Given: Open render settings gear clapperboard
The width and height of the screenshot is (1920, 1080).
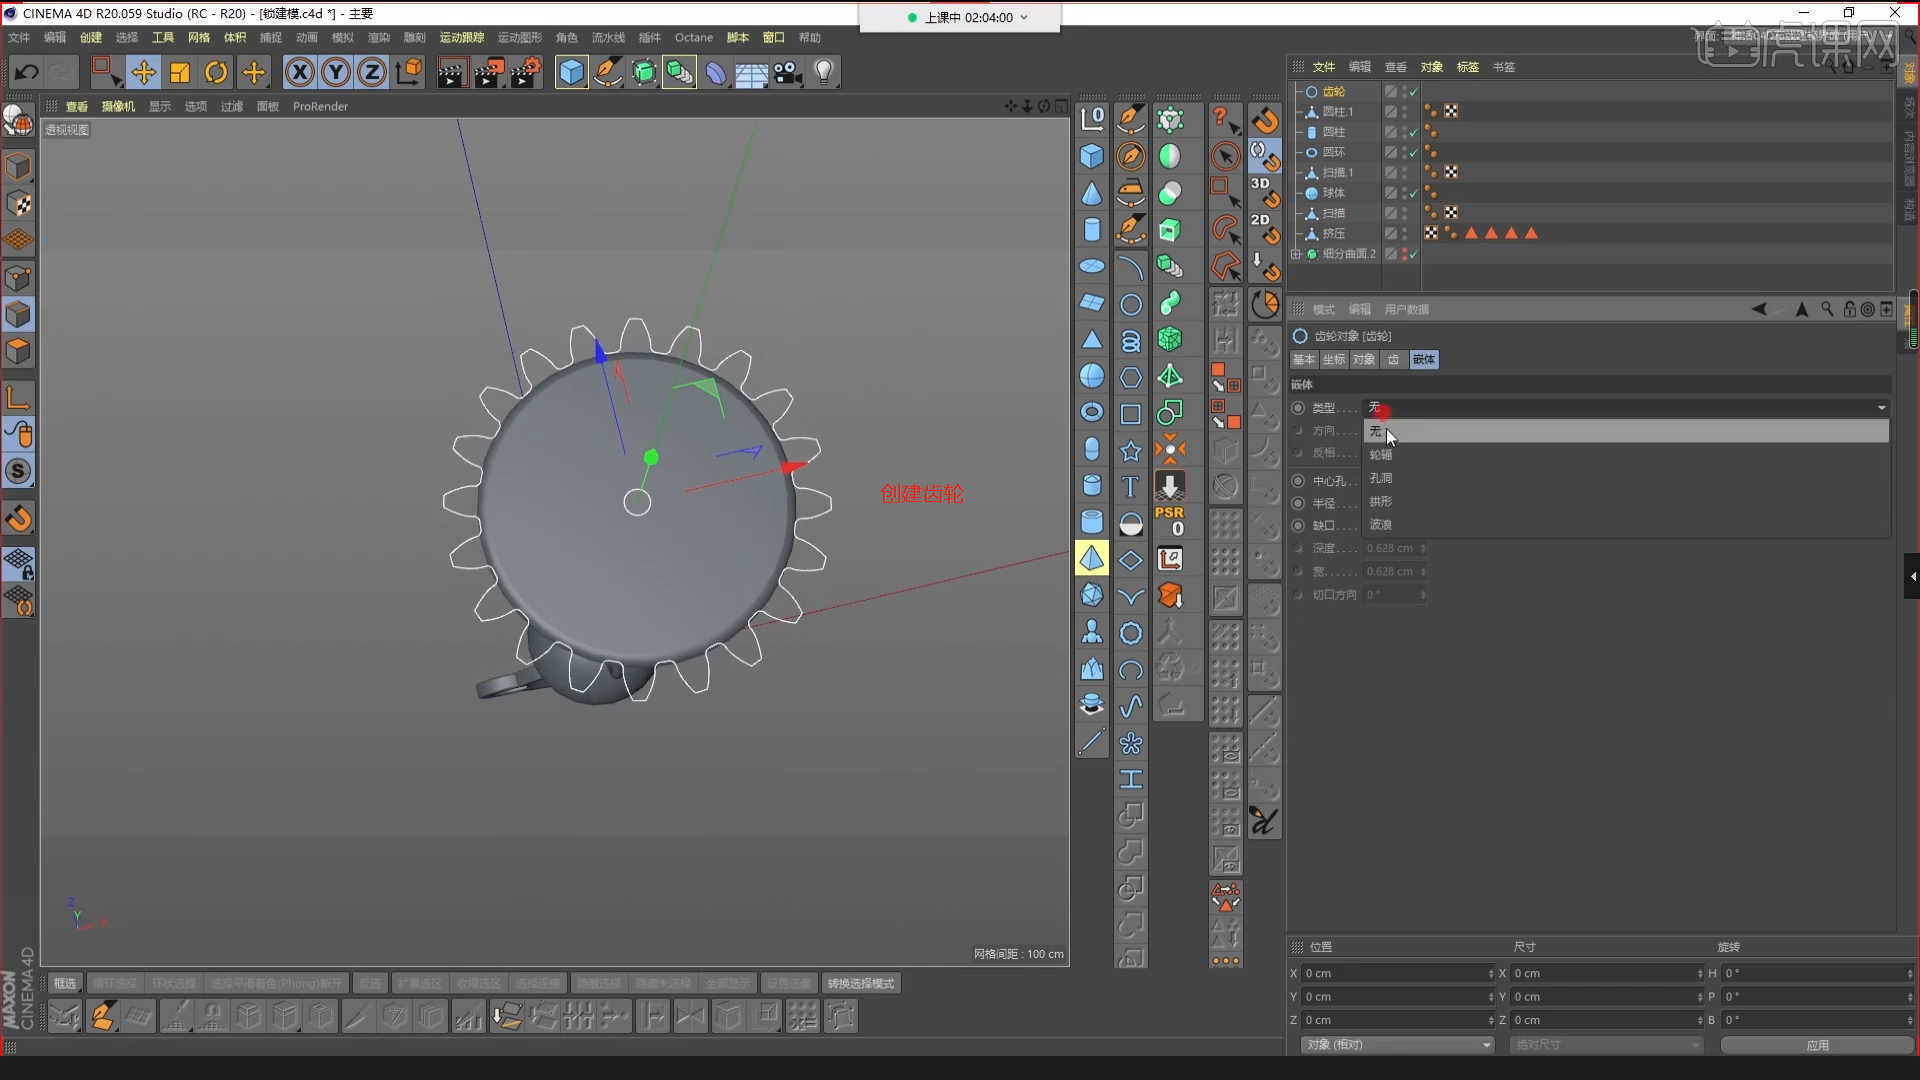Looking at the screenshot, I should (526, 72).
